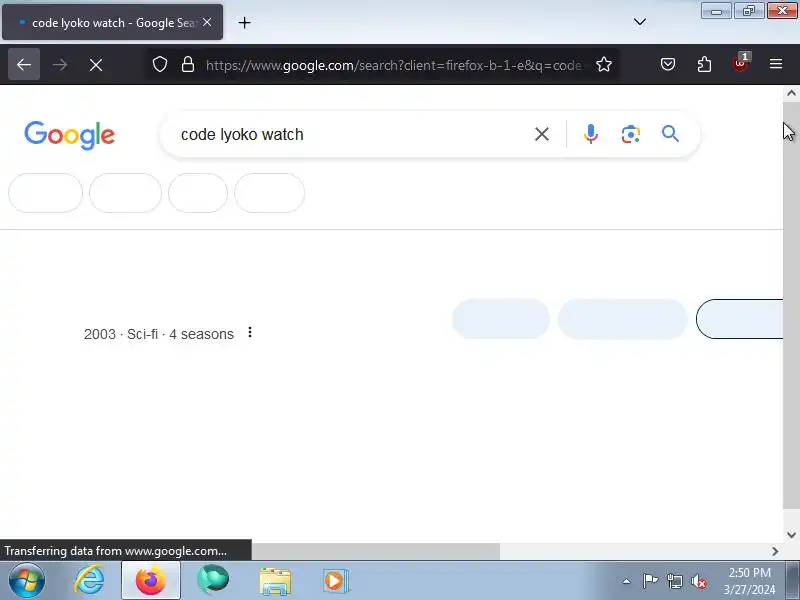Open Windows Media Player from taskbar
Viewport: 800px width, 600px height.
pos(335,581)
